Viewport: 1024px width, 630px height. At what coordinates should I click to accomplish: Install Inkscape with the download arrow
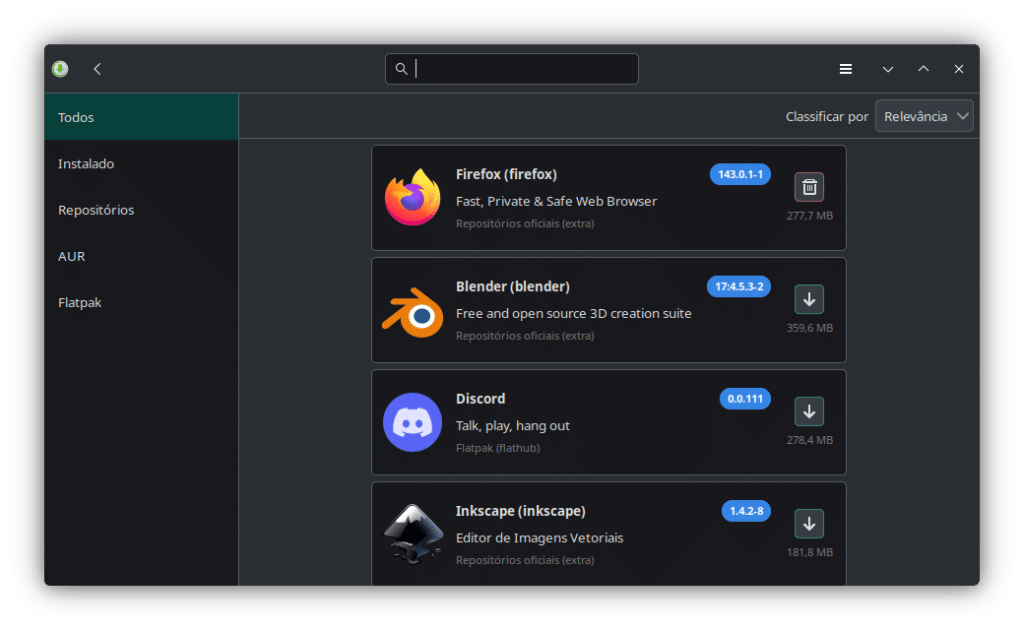pyautogui.click(x=808, y=524)
